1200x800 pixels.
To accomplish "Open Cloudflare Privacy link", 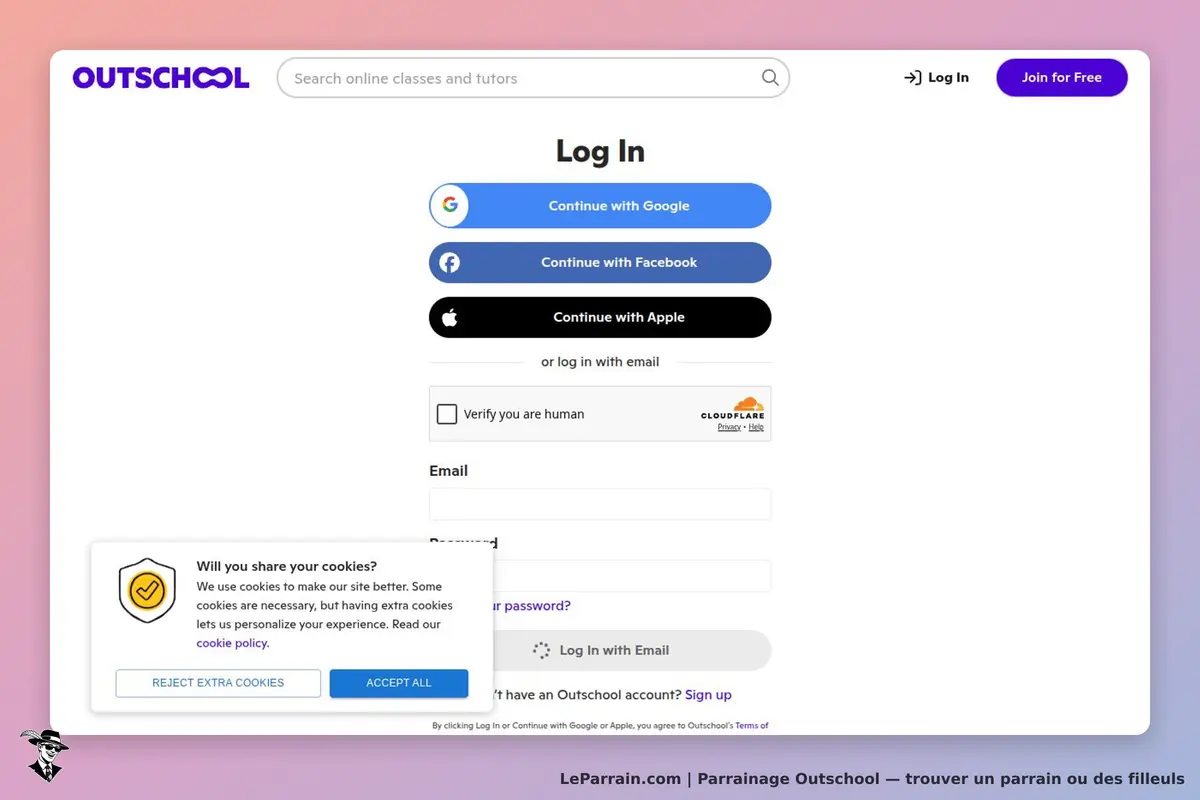I will click(x=729, y=427).
